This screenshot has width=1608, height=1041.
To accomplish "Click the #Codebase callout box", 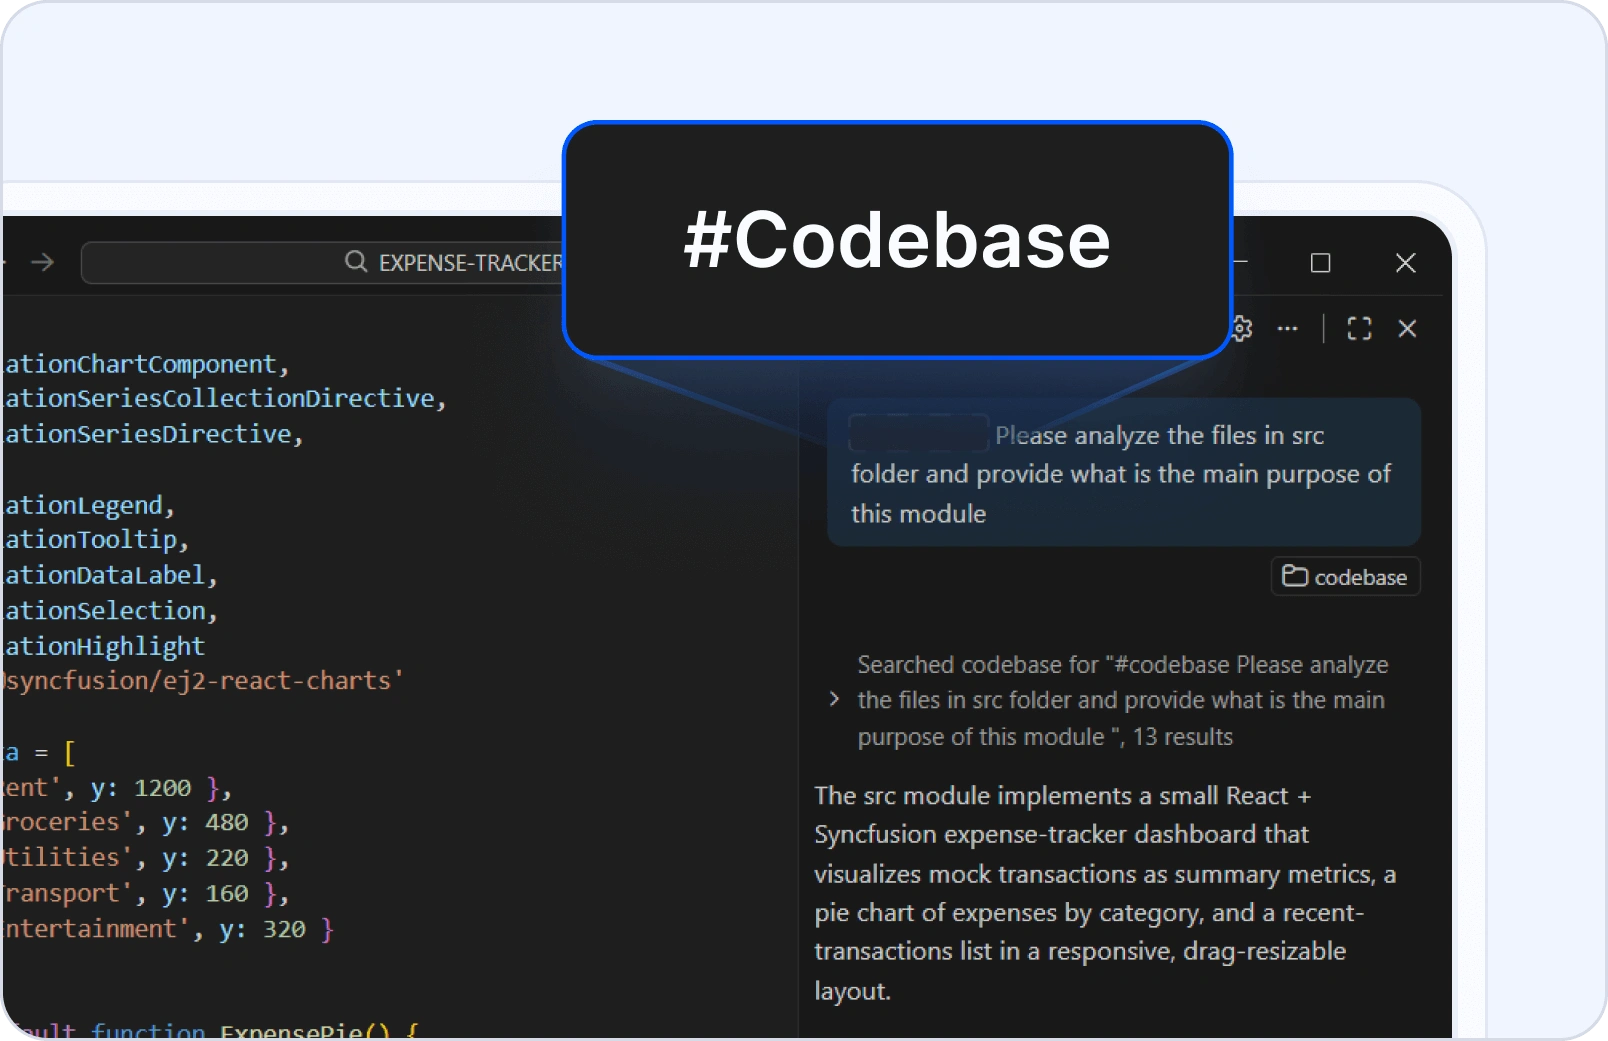I will coord(897,240).
